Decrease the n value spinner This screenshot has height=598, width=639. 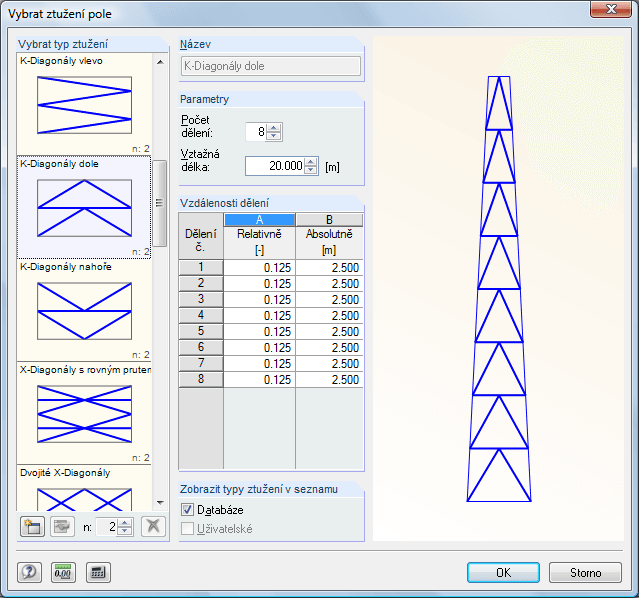pos(125,530)
